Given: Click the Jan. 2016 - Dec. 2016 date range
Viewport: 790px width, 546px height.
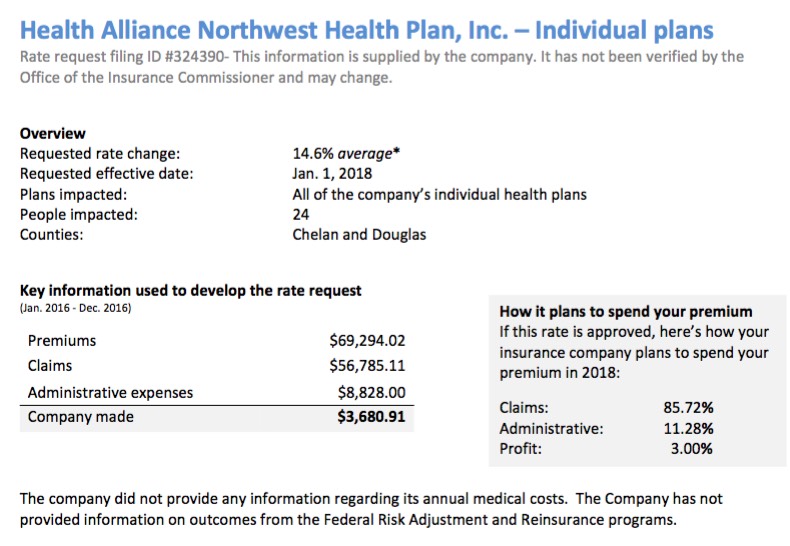Looking at the screenshot, I should pyautogui.click(x=75, y=308).
